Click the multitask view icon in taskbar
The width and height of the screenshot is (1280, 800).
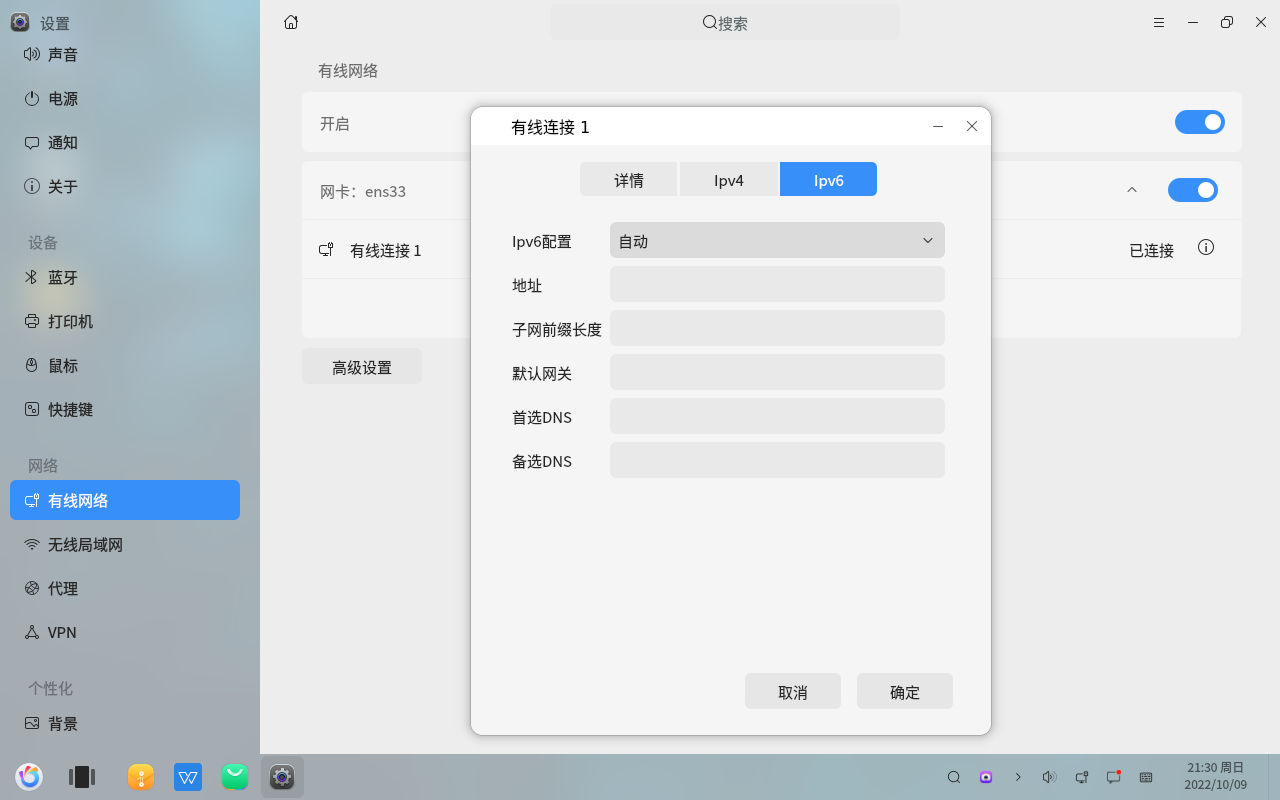[81, 777]
